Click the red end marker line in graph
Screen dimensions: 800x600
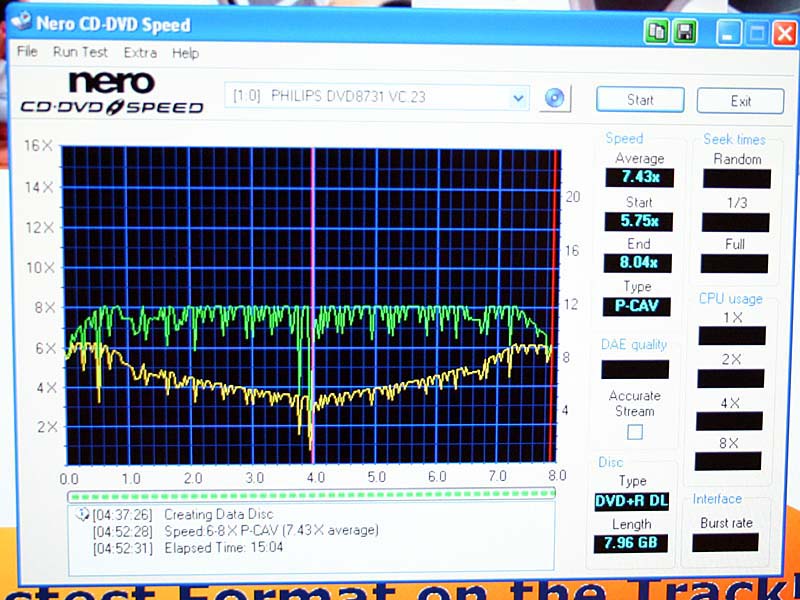(x=554, y=305)
